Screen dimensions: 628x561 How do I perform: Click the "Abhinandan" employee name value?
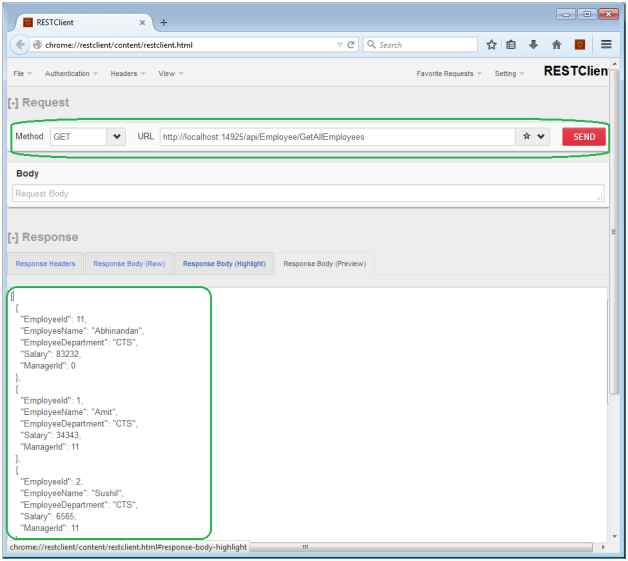[117, 331]
